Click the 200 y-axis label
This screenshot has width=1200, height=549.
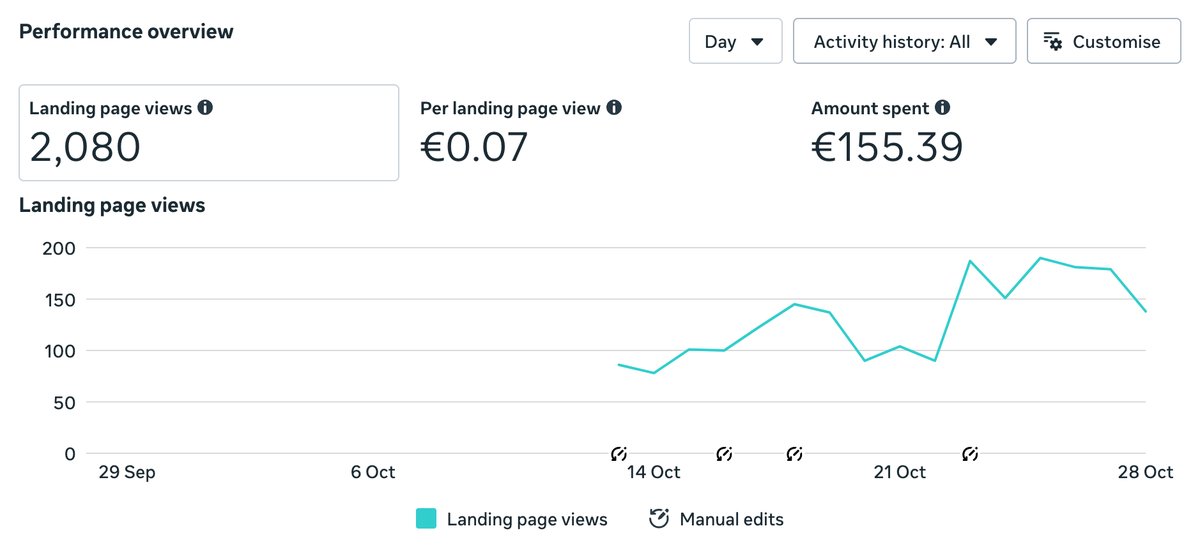[60, 247]
